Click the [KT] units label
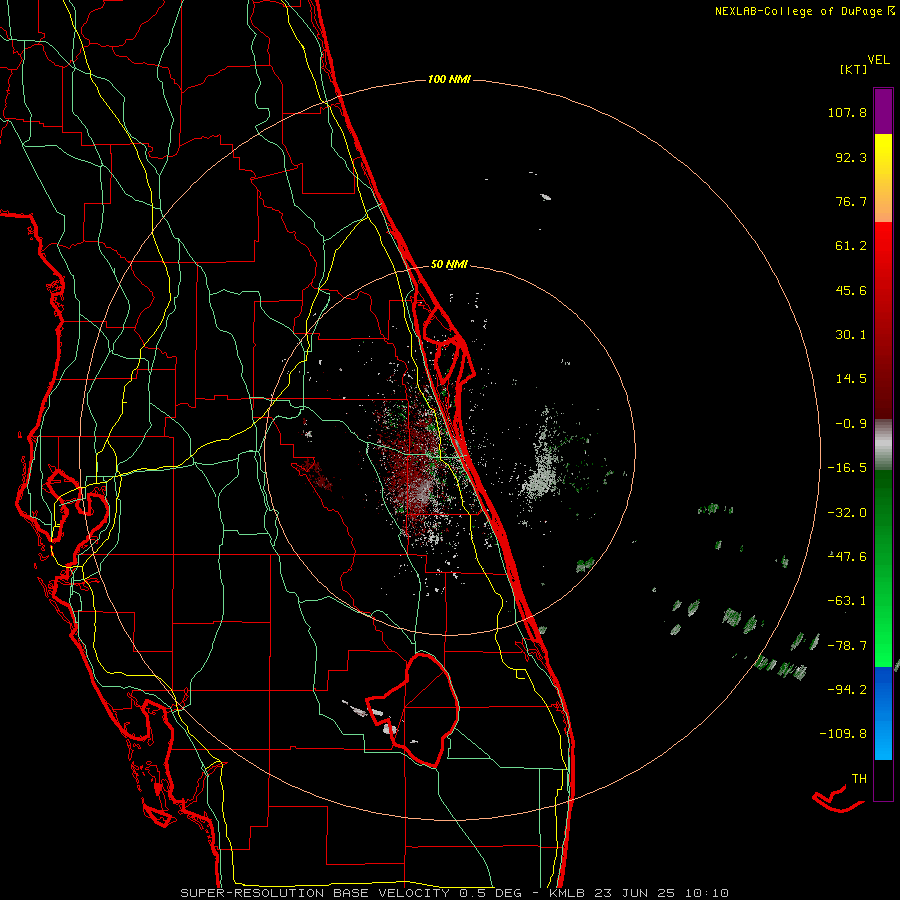The height and width of the screenshot is (900, 900). (x=854, y=69)
